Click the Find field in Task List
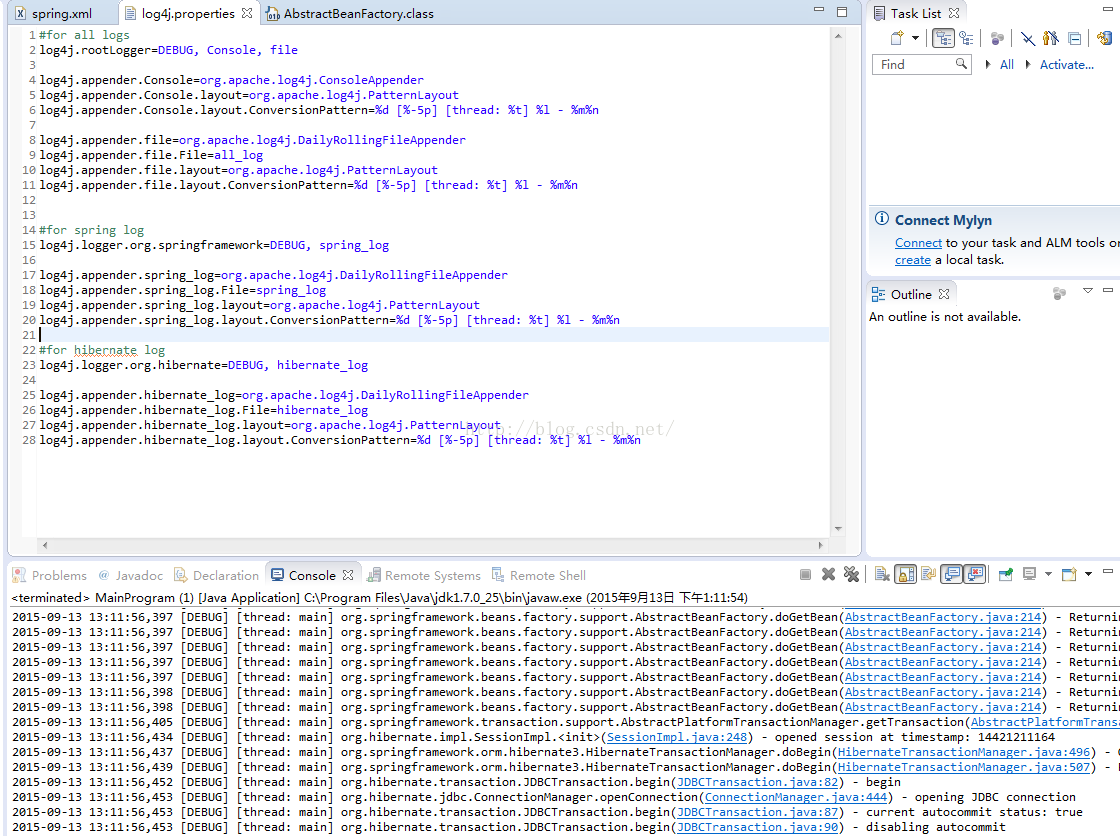This screenshot has height=836, width=1120. [912, 64]
